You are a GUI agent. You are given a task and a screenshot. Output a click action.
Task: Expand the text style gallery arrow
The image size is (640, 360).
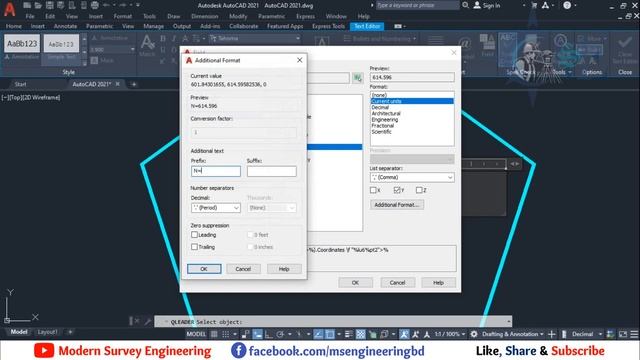point(84,62)
